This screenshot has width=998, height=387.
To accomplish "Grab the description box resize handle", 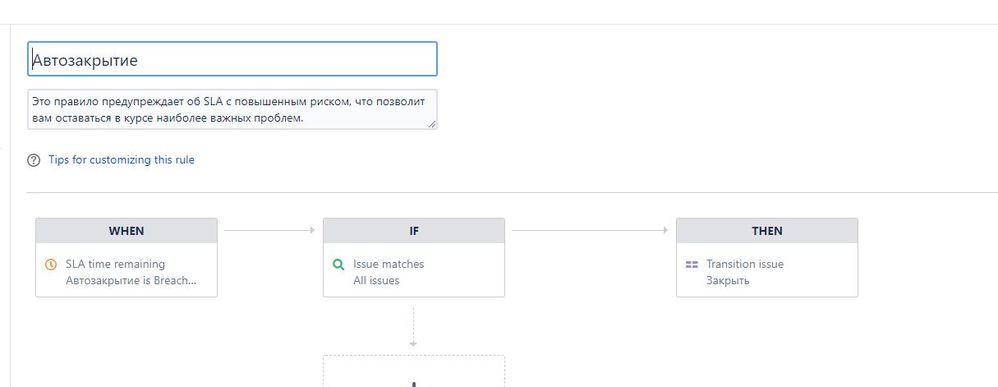I will pos(432,124).
